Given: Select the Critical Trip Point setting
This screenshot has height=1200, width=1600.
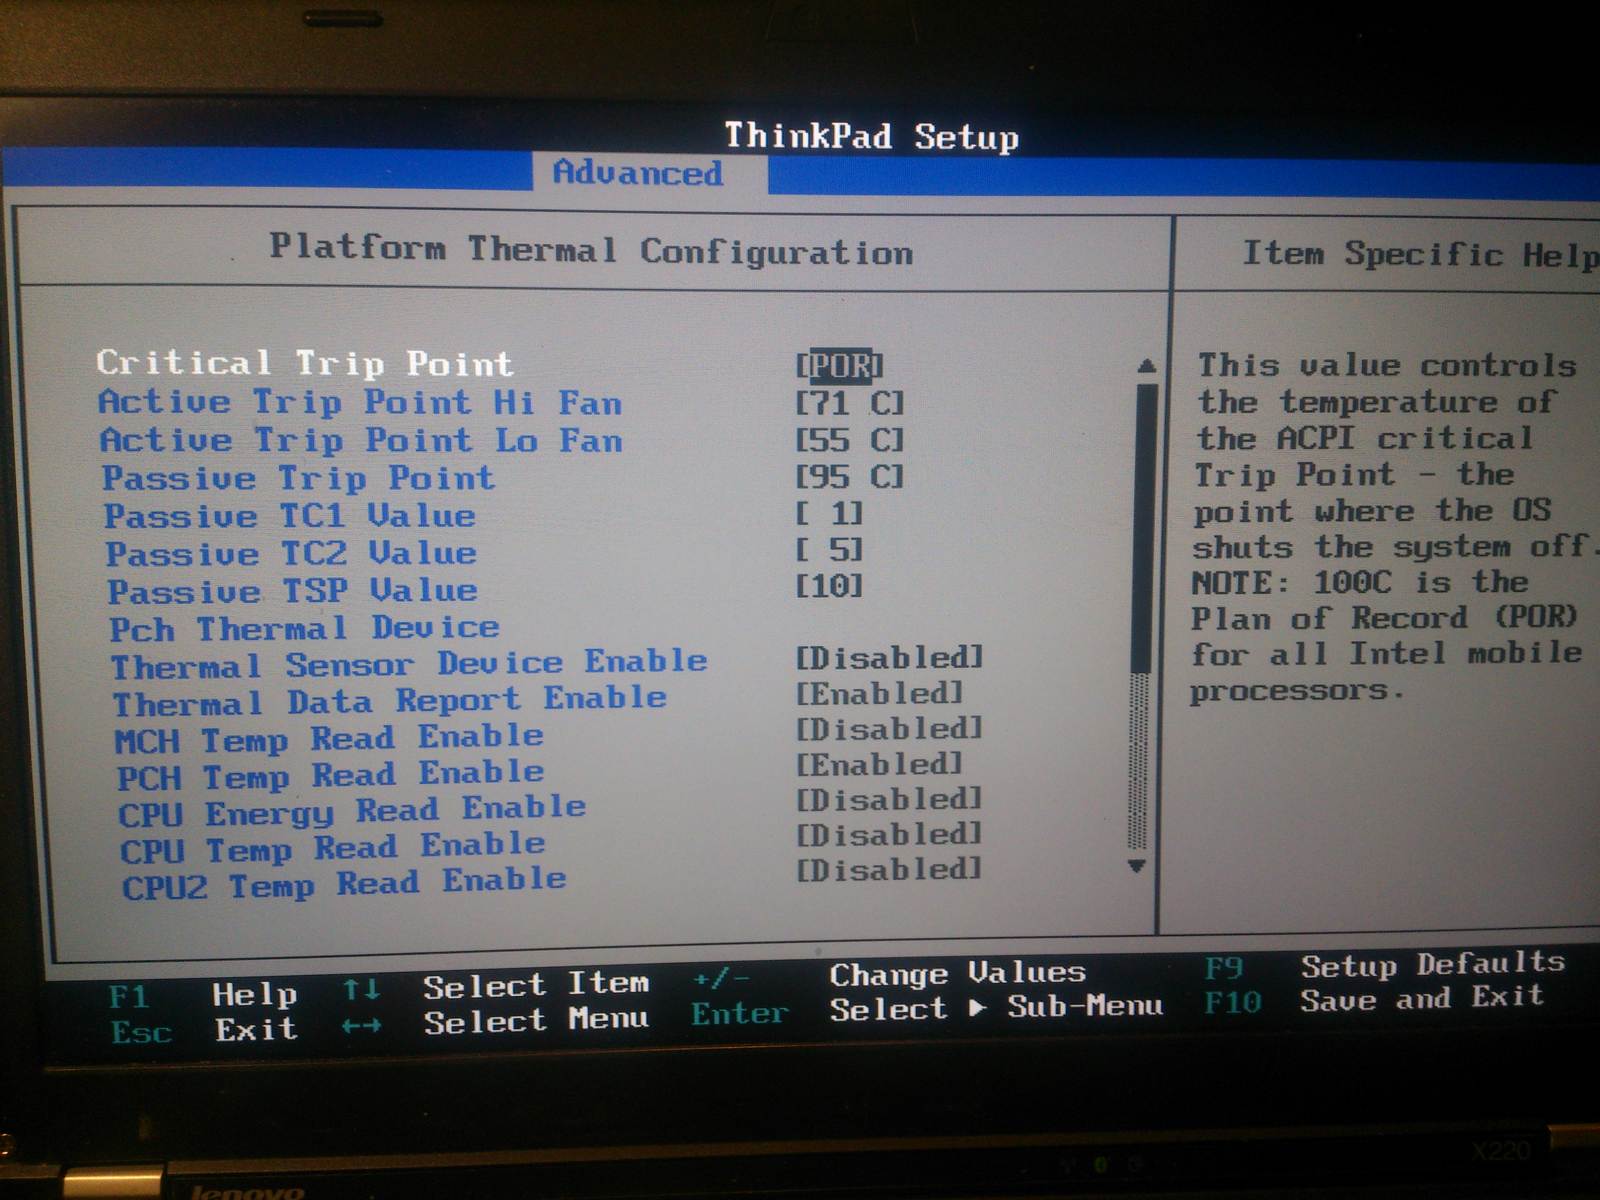Looking at the screenshot, I should [x=305, y=363].
